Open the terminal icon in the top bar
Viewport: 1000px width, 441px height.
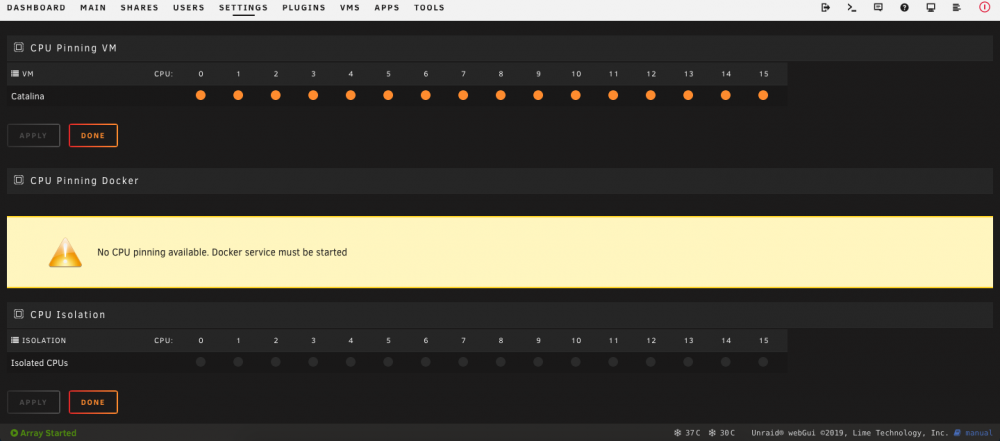point(851,8)
